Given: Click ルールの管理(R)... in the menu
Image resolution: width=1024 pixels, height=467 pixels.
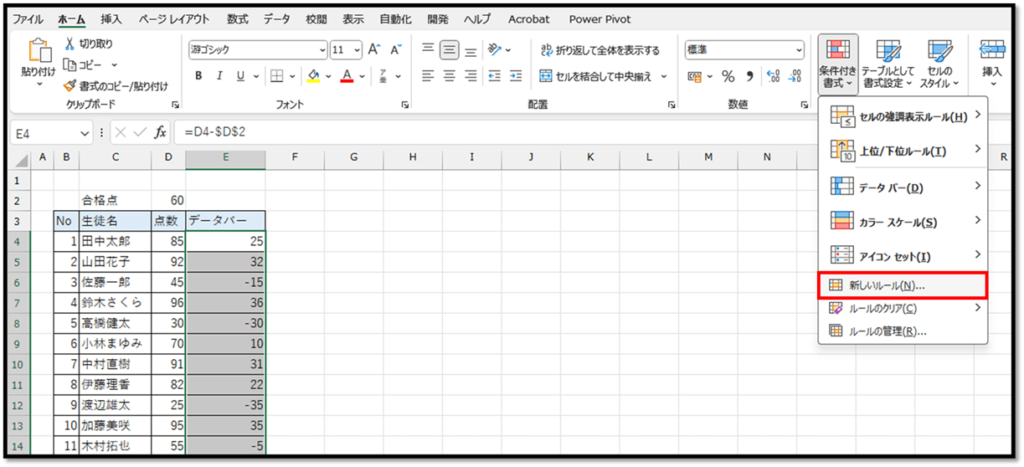Looking at the screenshot, I should click(886, 331).
